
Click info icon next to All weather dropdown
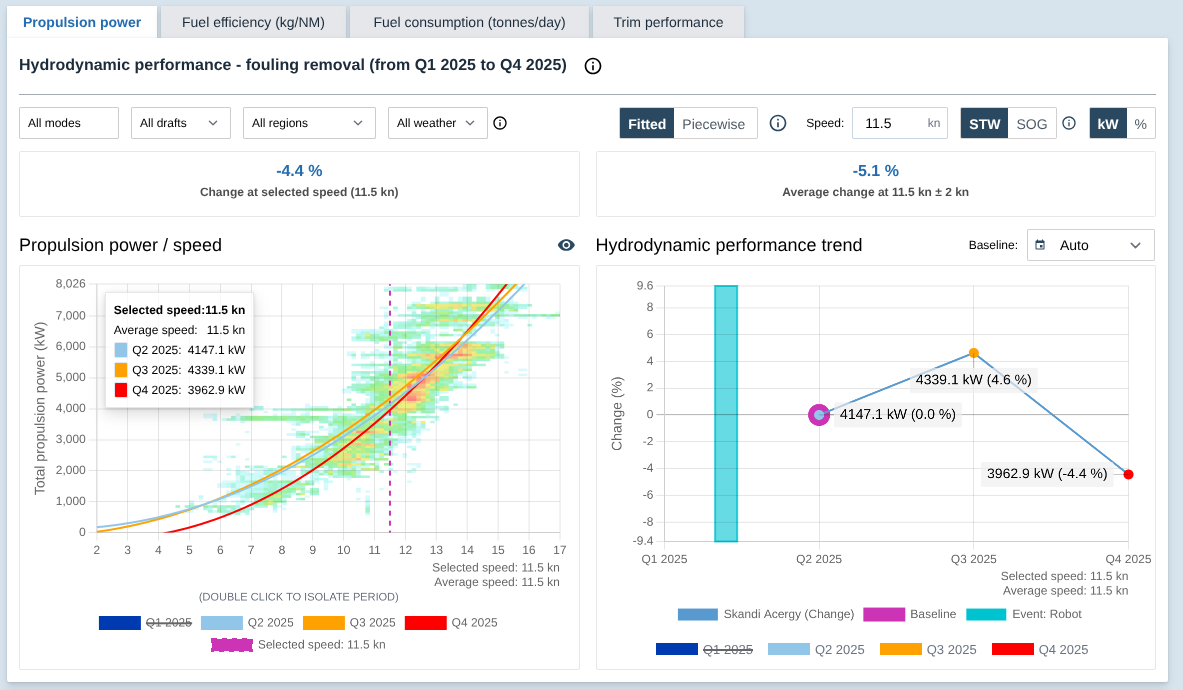coord(499,123)
